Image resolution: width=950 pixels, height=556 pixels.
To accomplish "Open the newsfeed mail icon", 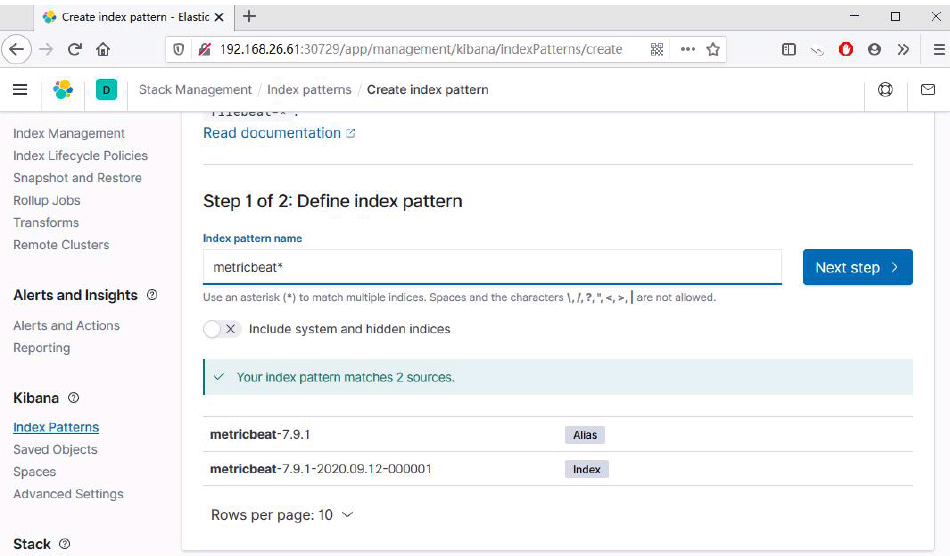I will point(928,90).
